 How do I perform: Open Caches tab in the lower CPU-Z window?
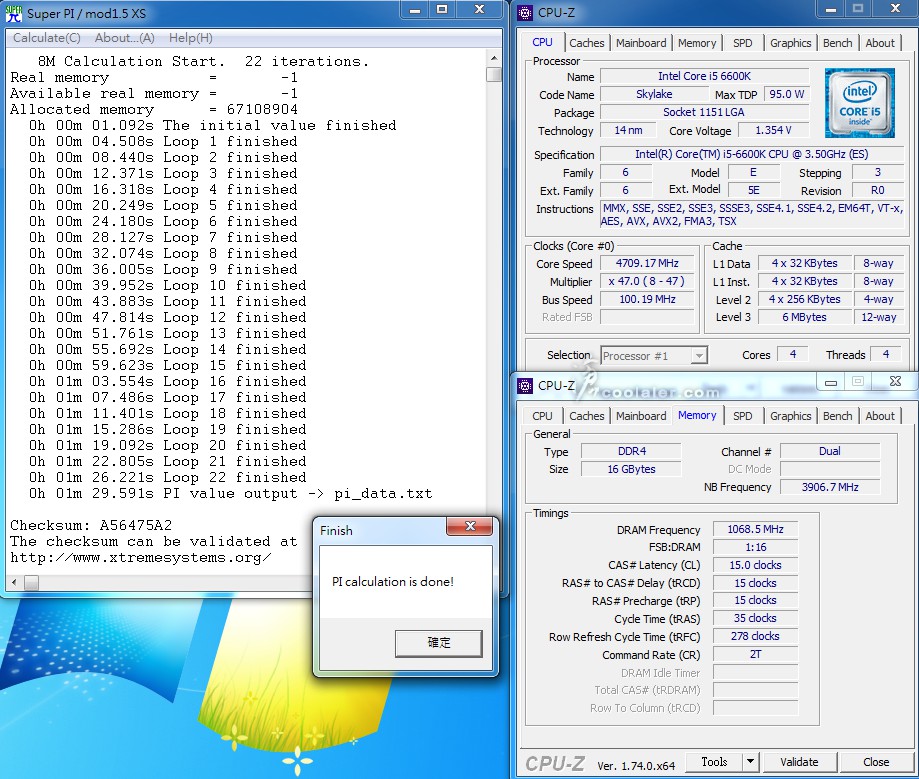[x=586, y=416]
